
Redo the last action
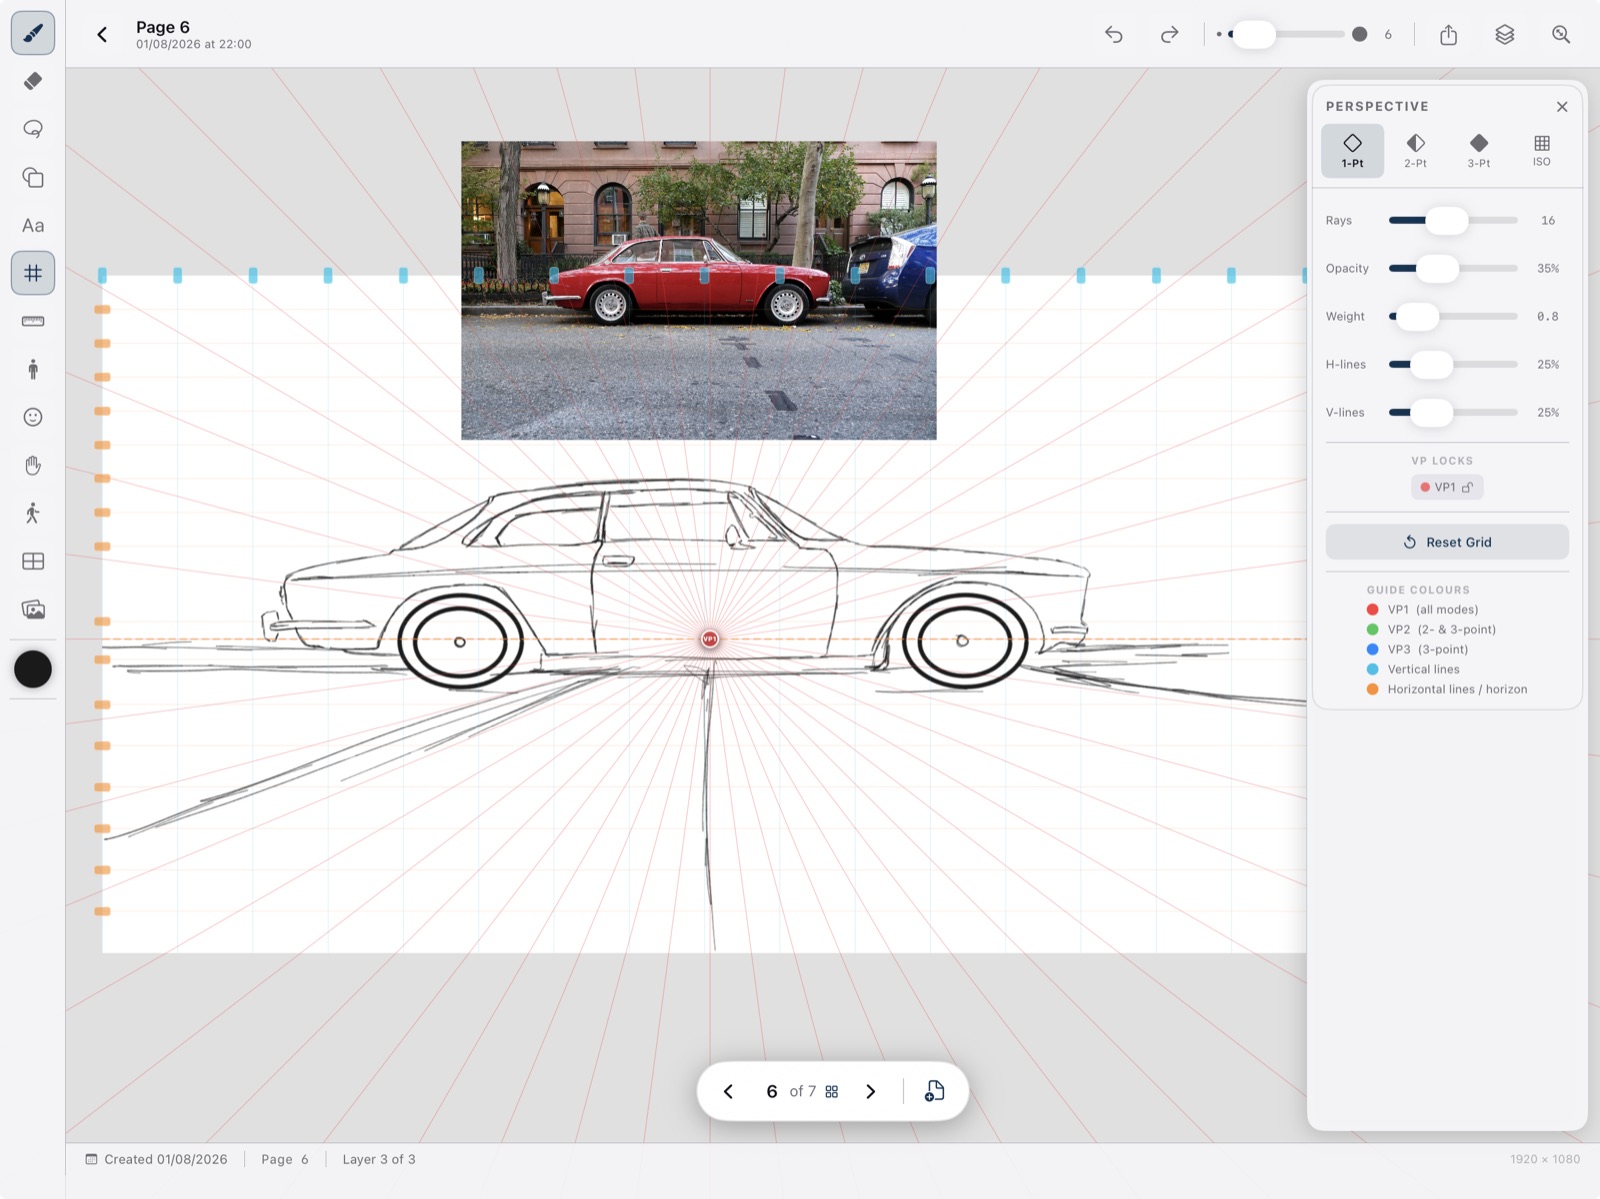point(1169,35)
